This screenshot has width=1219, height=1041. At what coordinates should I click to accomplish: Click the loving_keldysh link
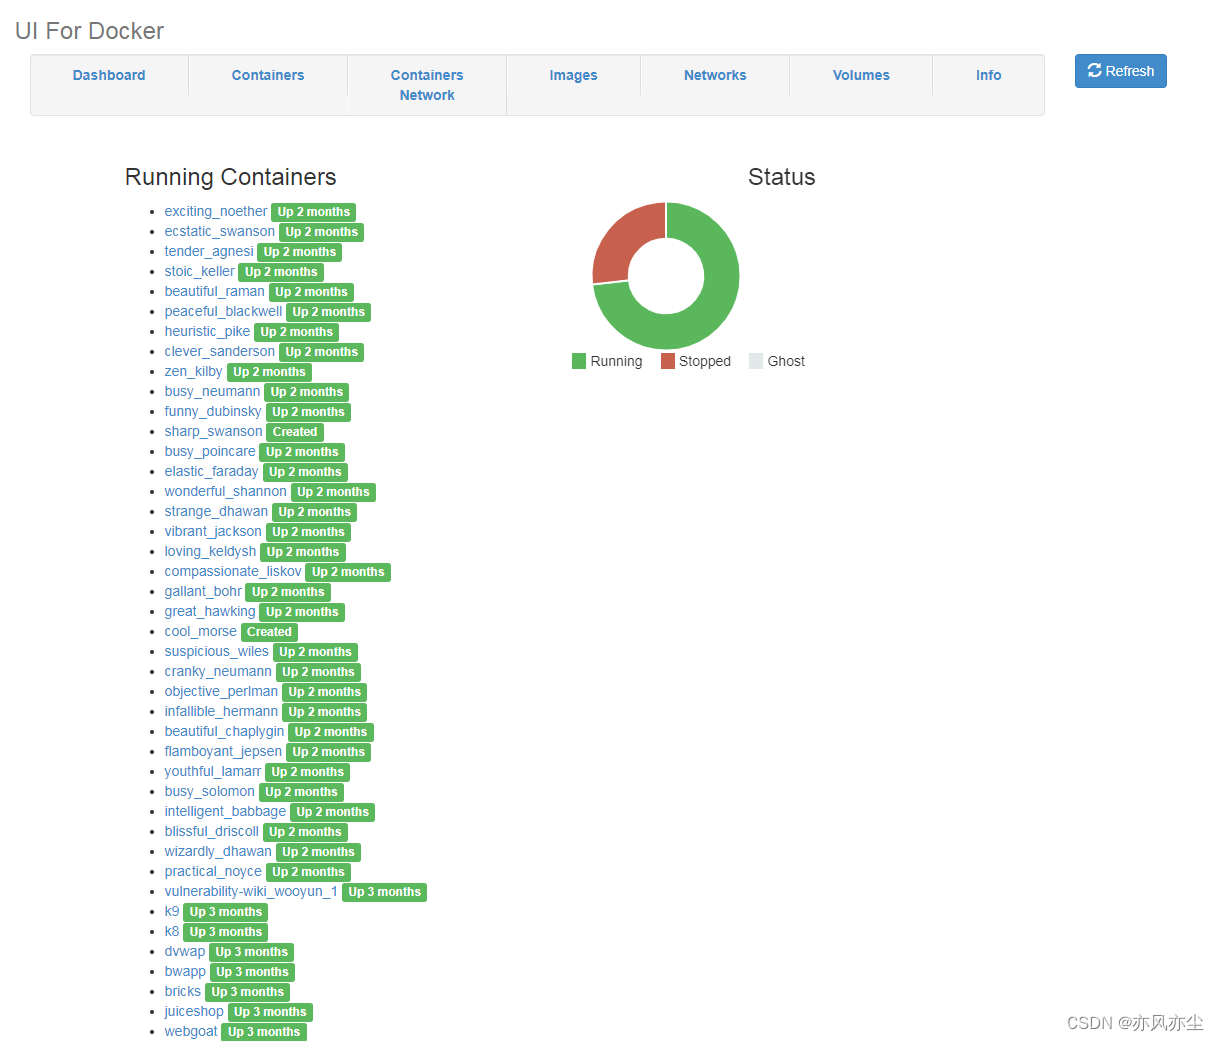(x=210, y=551)
